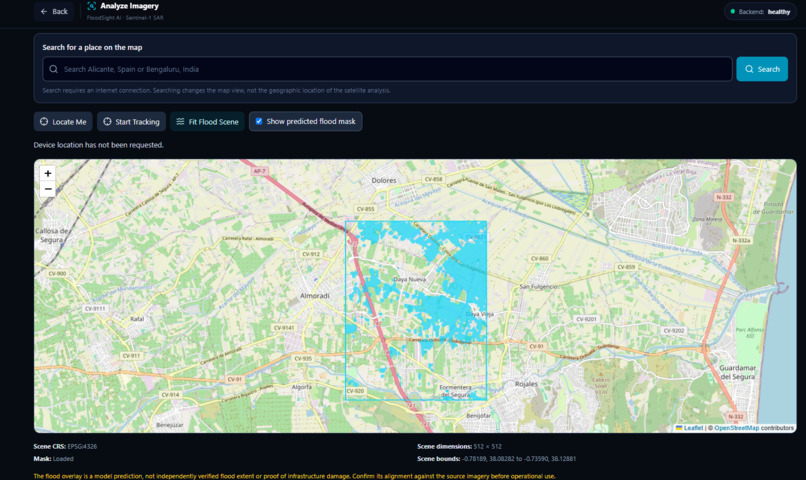Screen dimensions: 806x480
Task: Click the CV-860 road shield
Action: (539, 259)
